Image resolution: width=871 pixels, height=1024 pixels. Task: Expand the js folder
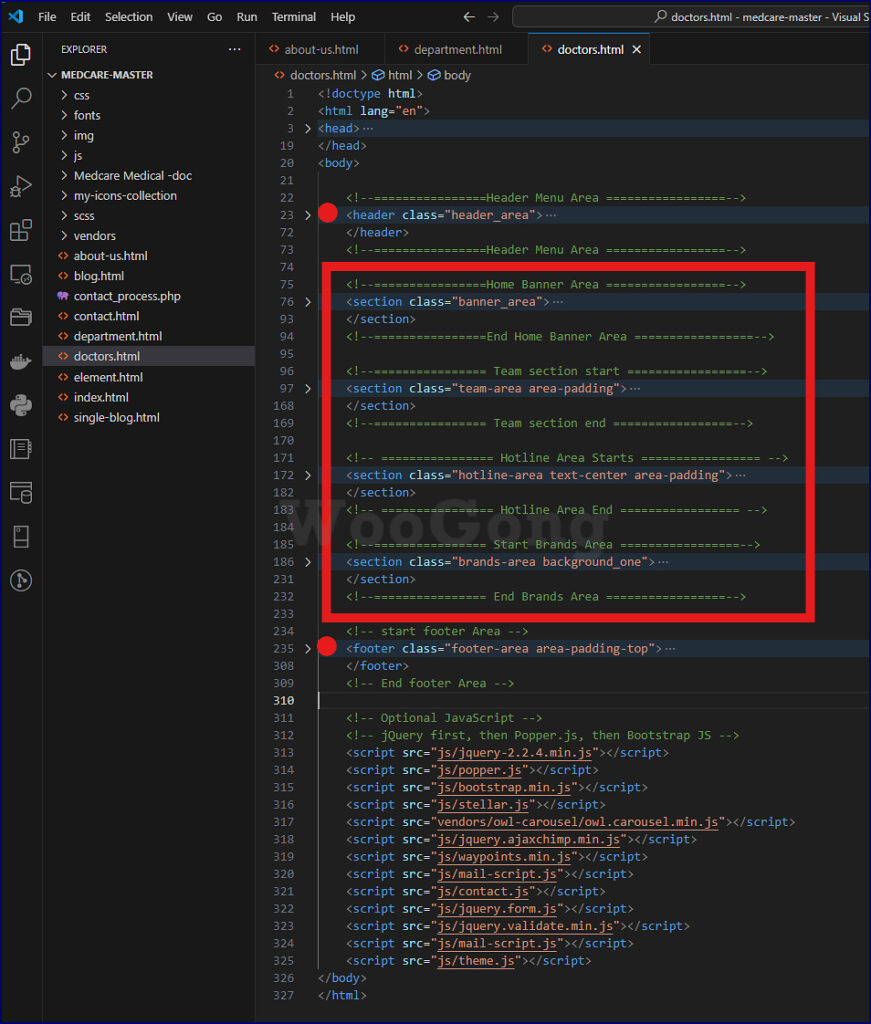64,155
